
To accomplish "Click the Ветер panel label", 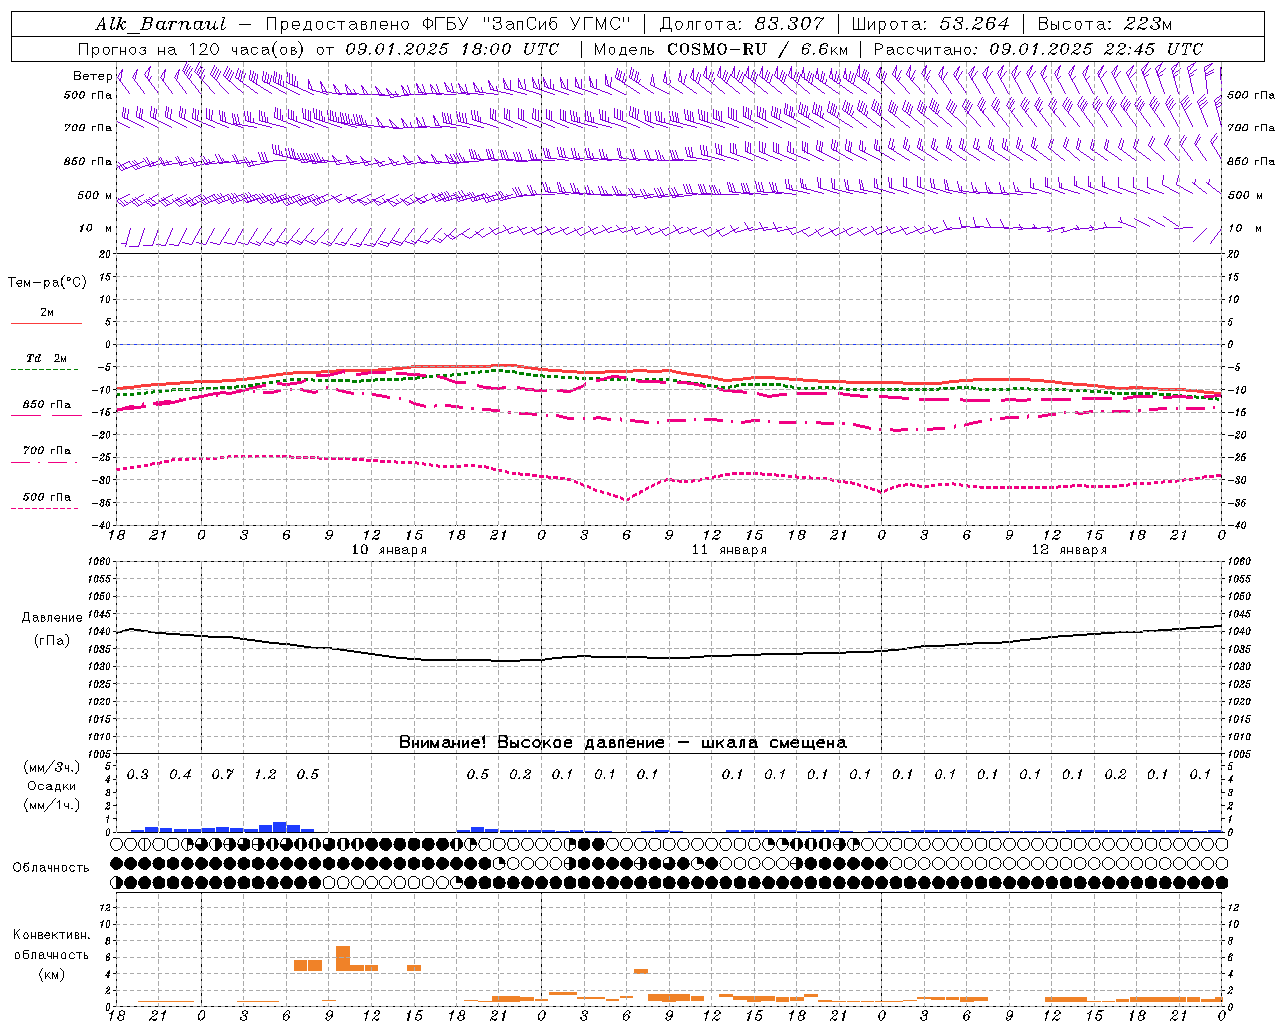I will click(93, 76).
